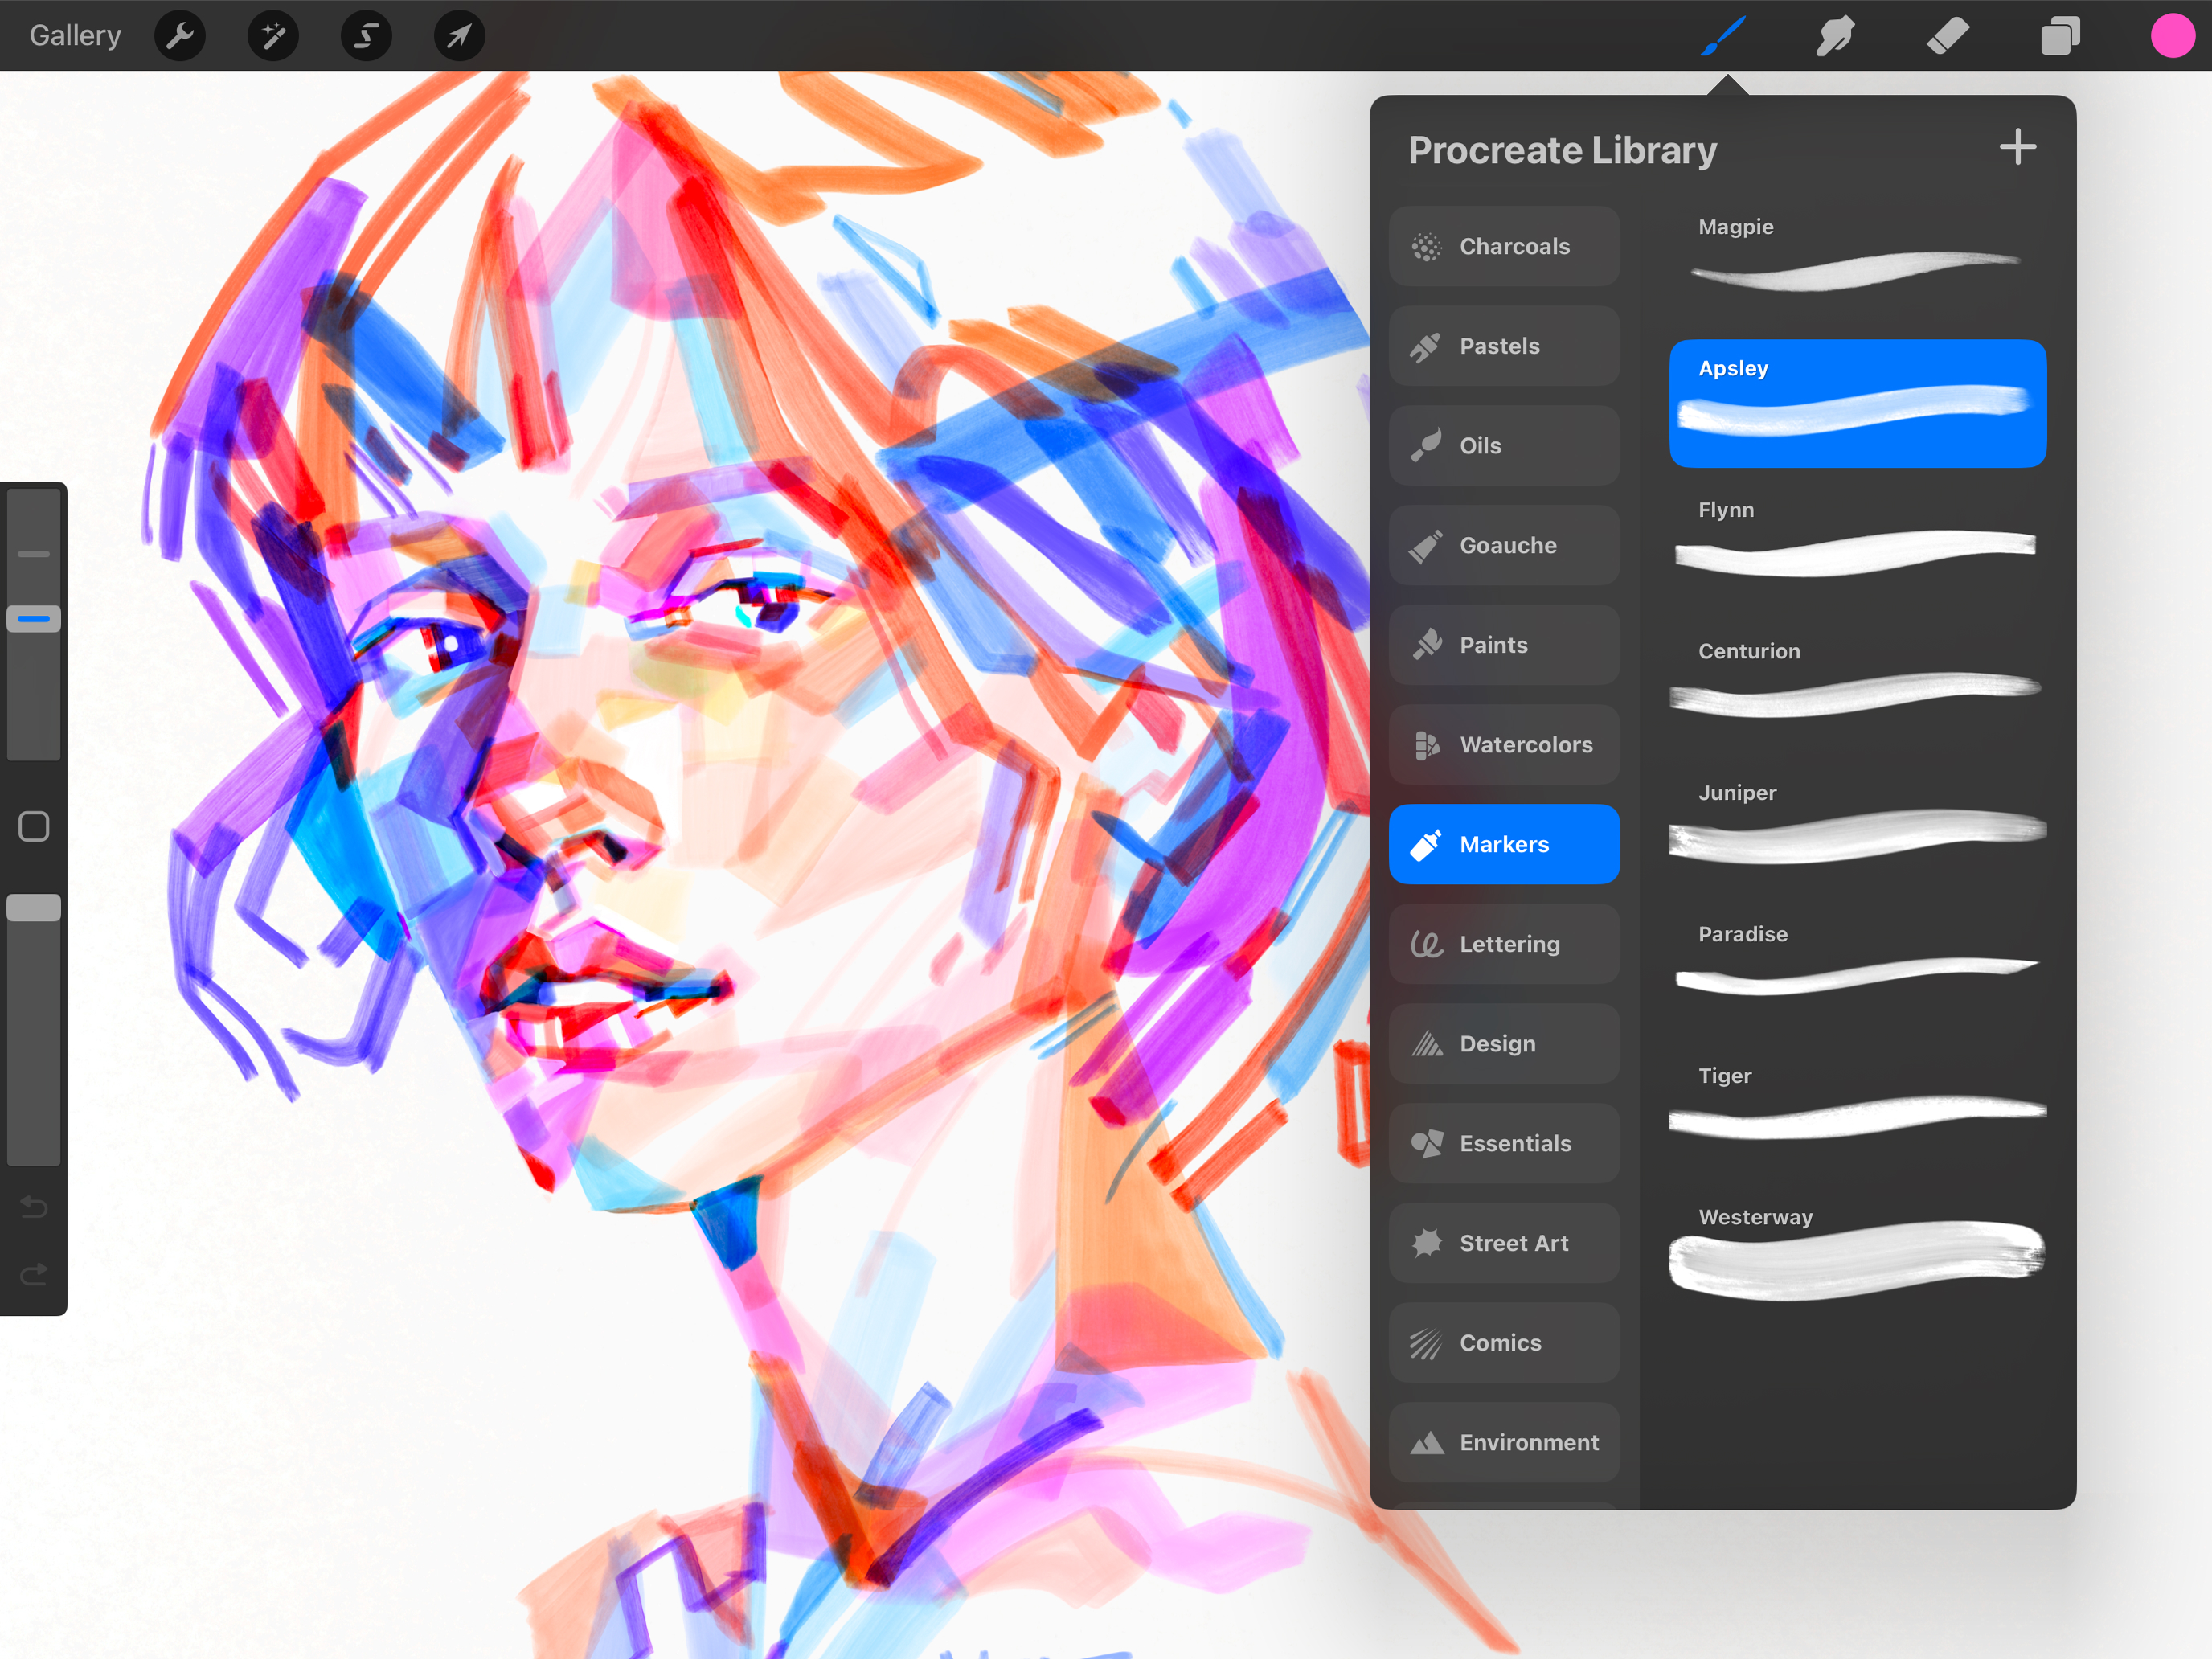This screenshot has width=2212, height=1660.
Task: Activate the Selection tool
Action: [366, 36]
